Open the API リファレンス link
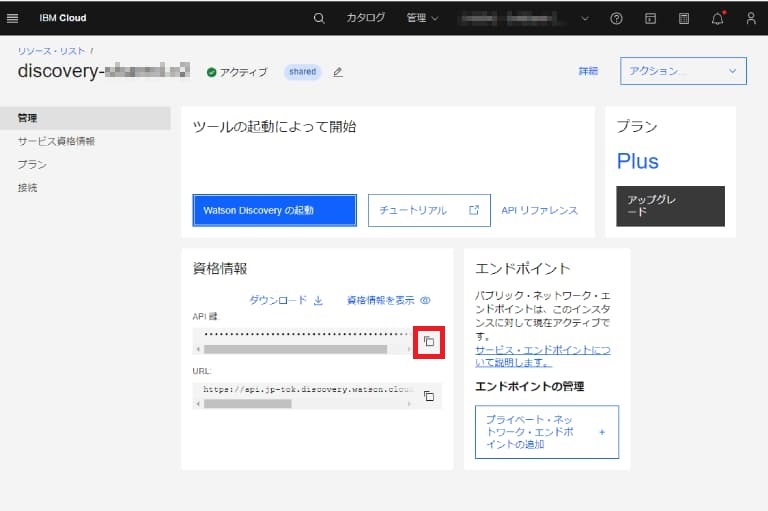This screenshot has height=511, width=768. pos(539,210)
